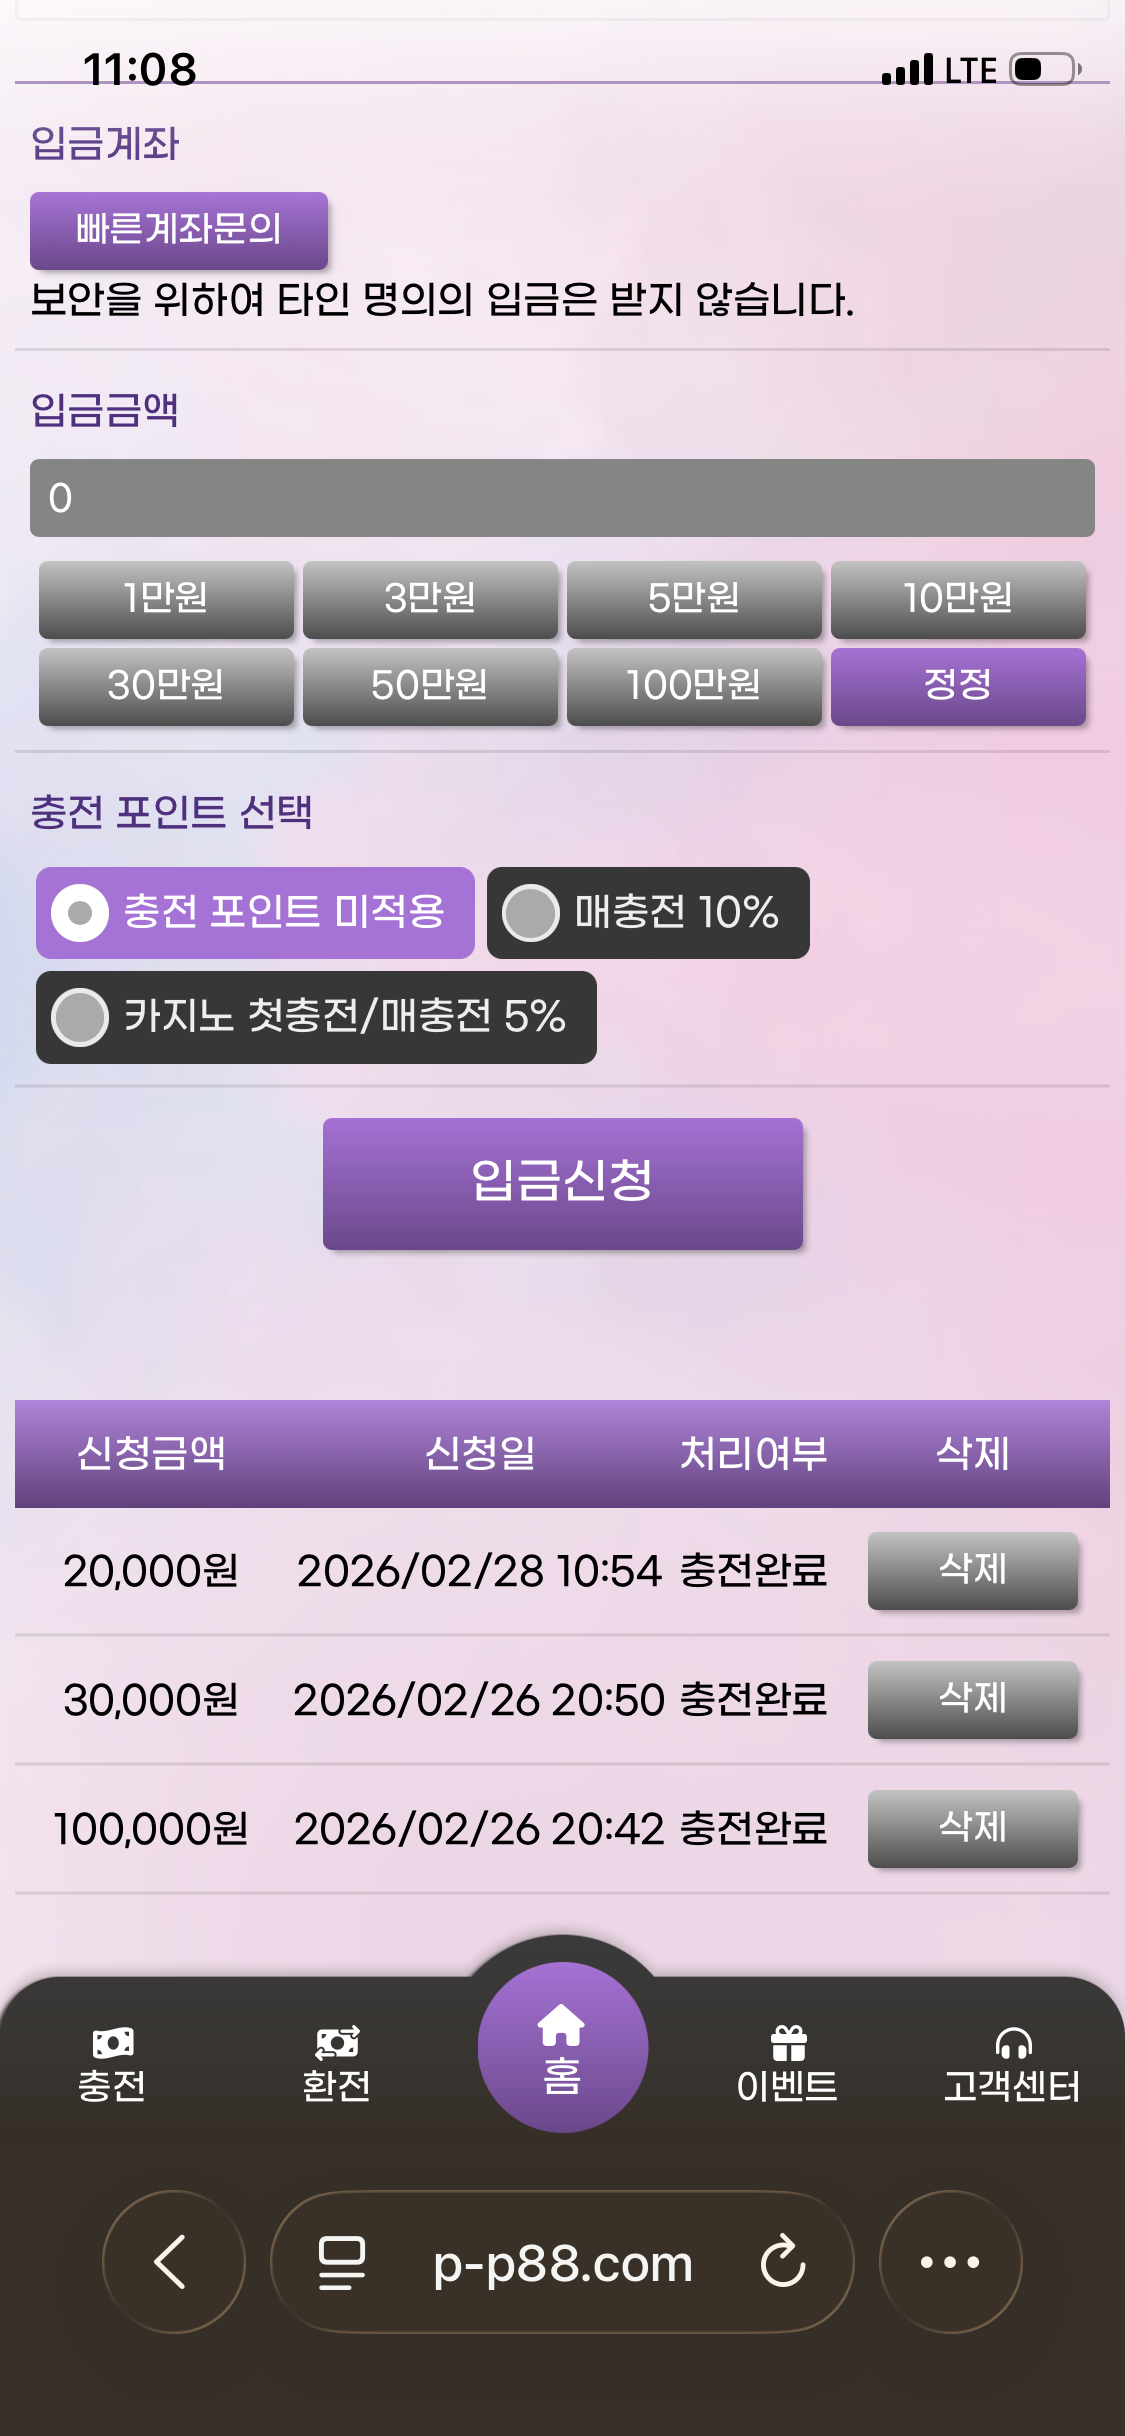1125x2436 pixels.
Task: Add 10만원 to deposit amount
Action: click(958, 599)
